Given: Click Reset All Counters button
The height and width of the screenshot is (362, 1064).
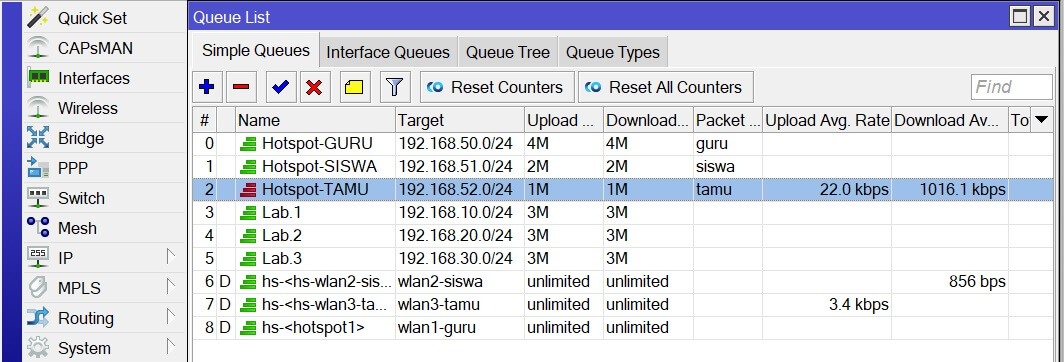Looking at the screenshot, I should [x=666, y=87].
